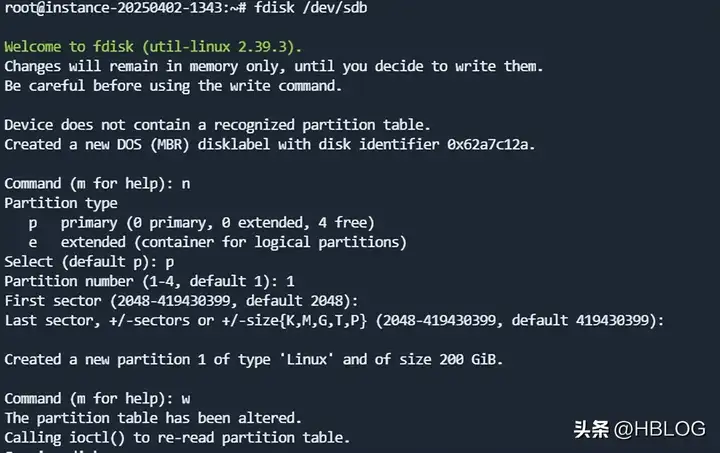The image size is (720, 453).
Task: Click the 'Command (m for help): w' prompt
Action: tap(97, 398)
